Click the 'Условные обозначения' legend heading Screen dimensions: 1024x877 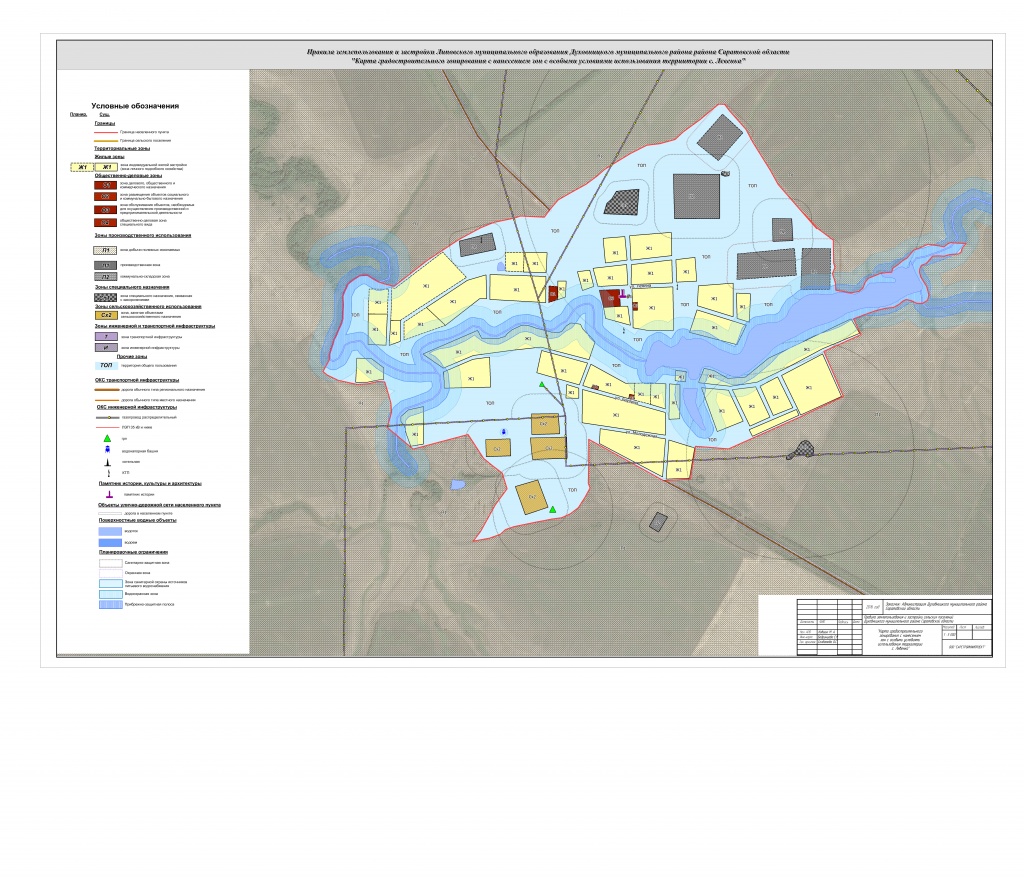(134, 106)
